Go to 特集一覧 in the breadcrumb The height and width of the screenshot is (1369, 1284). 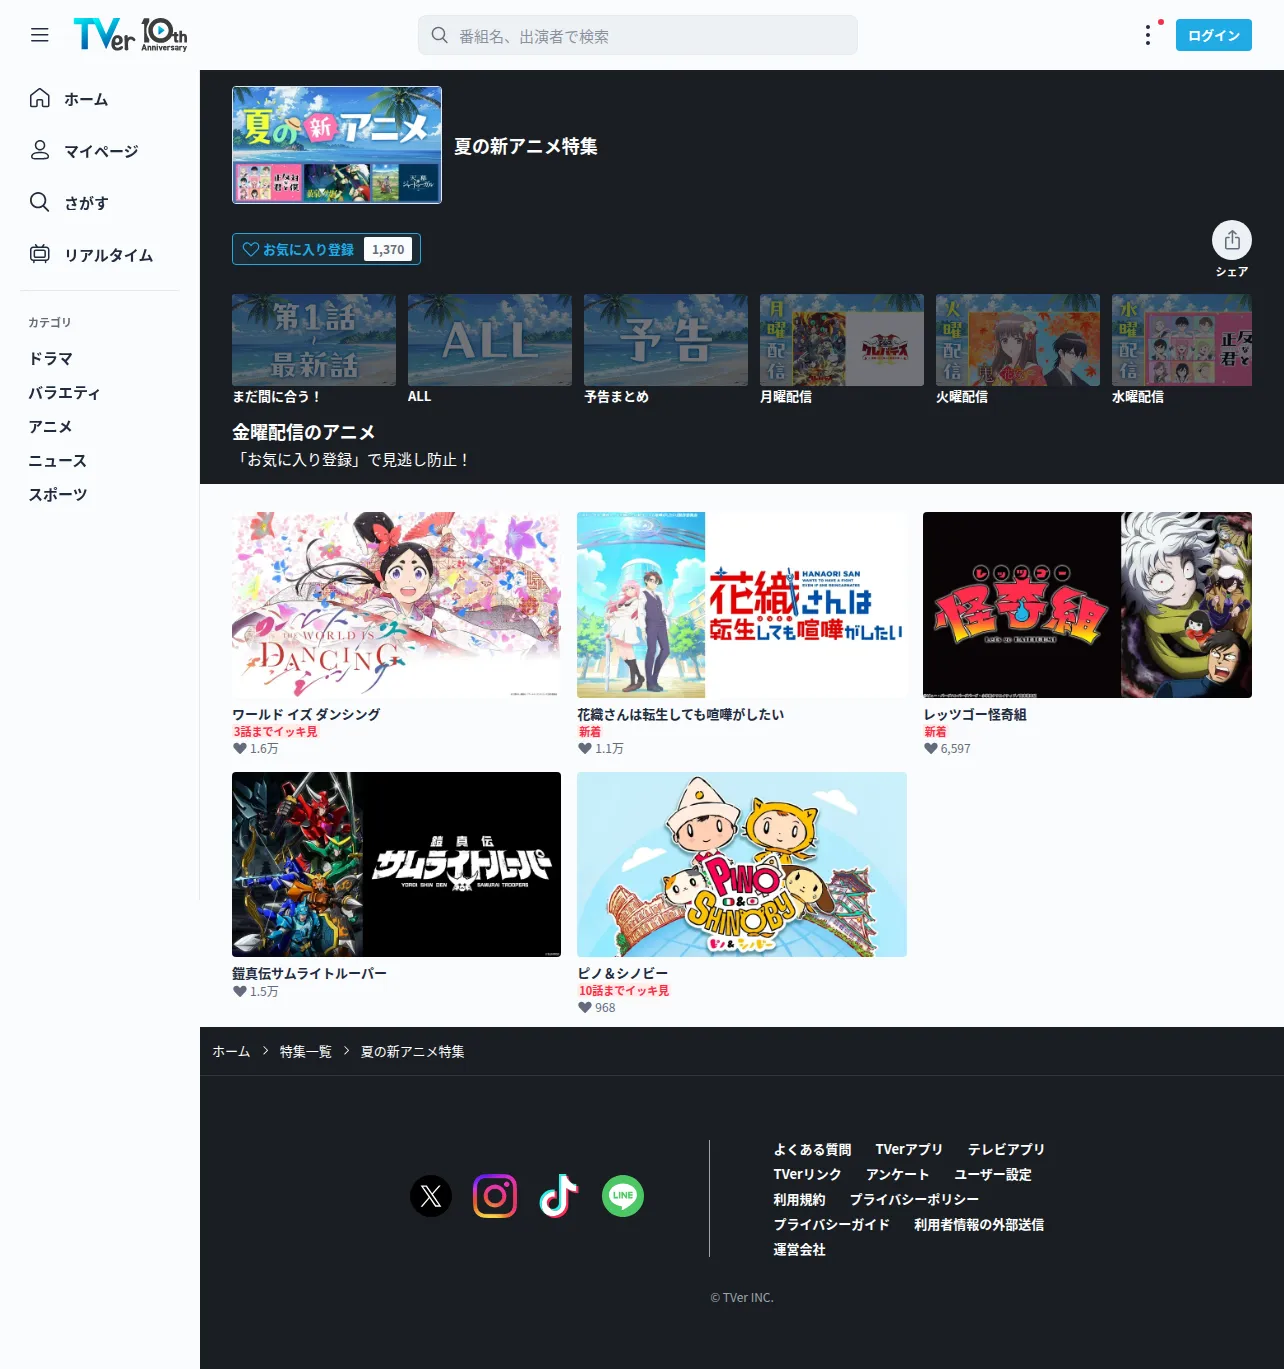[306, 1051]
